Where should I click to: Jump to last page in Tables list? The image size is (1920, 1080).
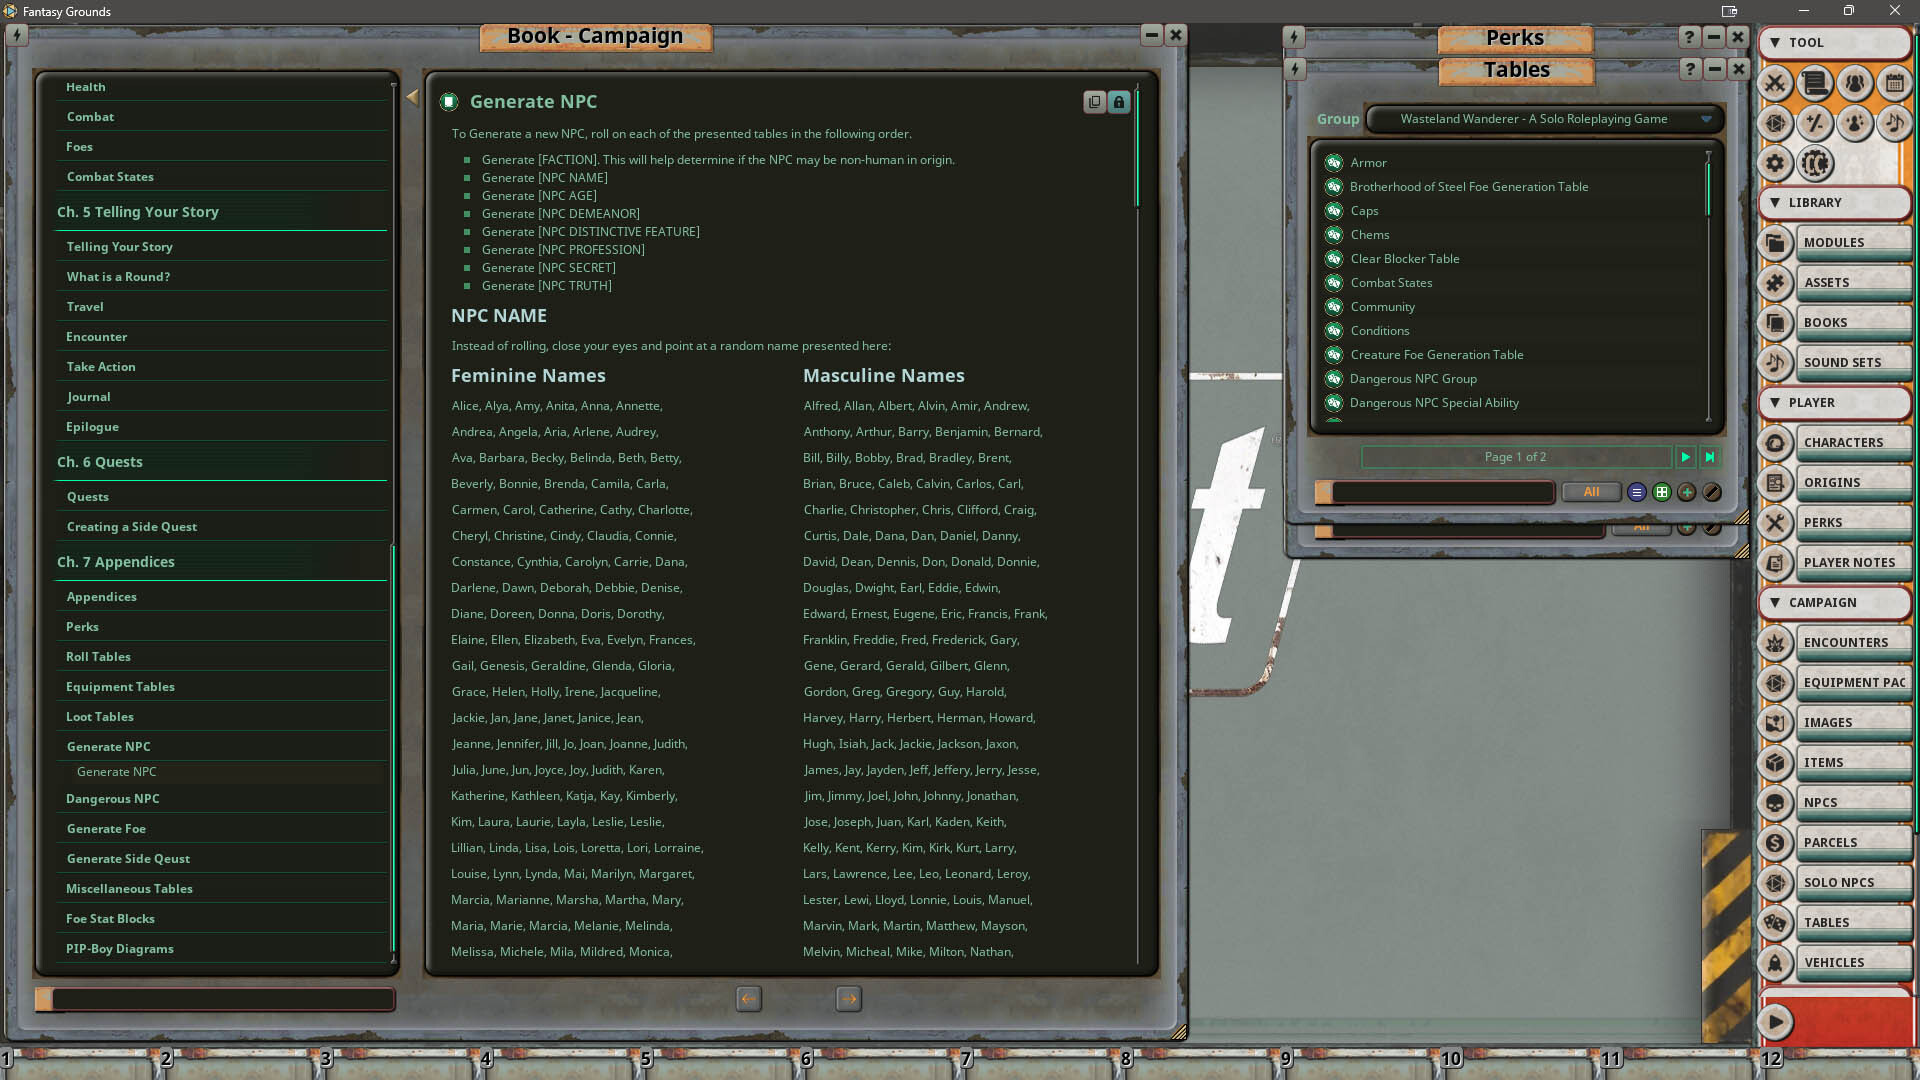[1710, 457]
